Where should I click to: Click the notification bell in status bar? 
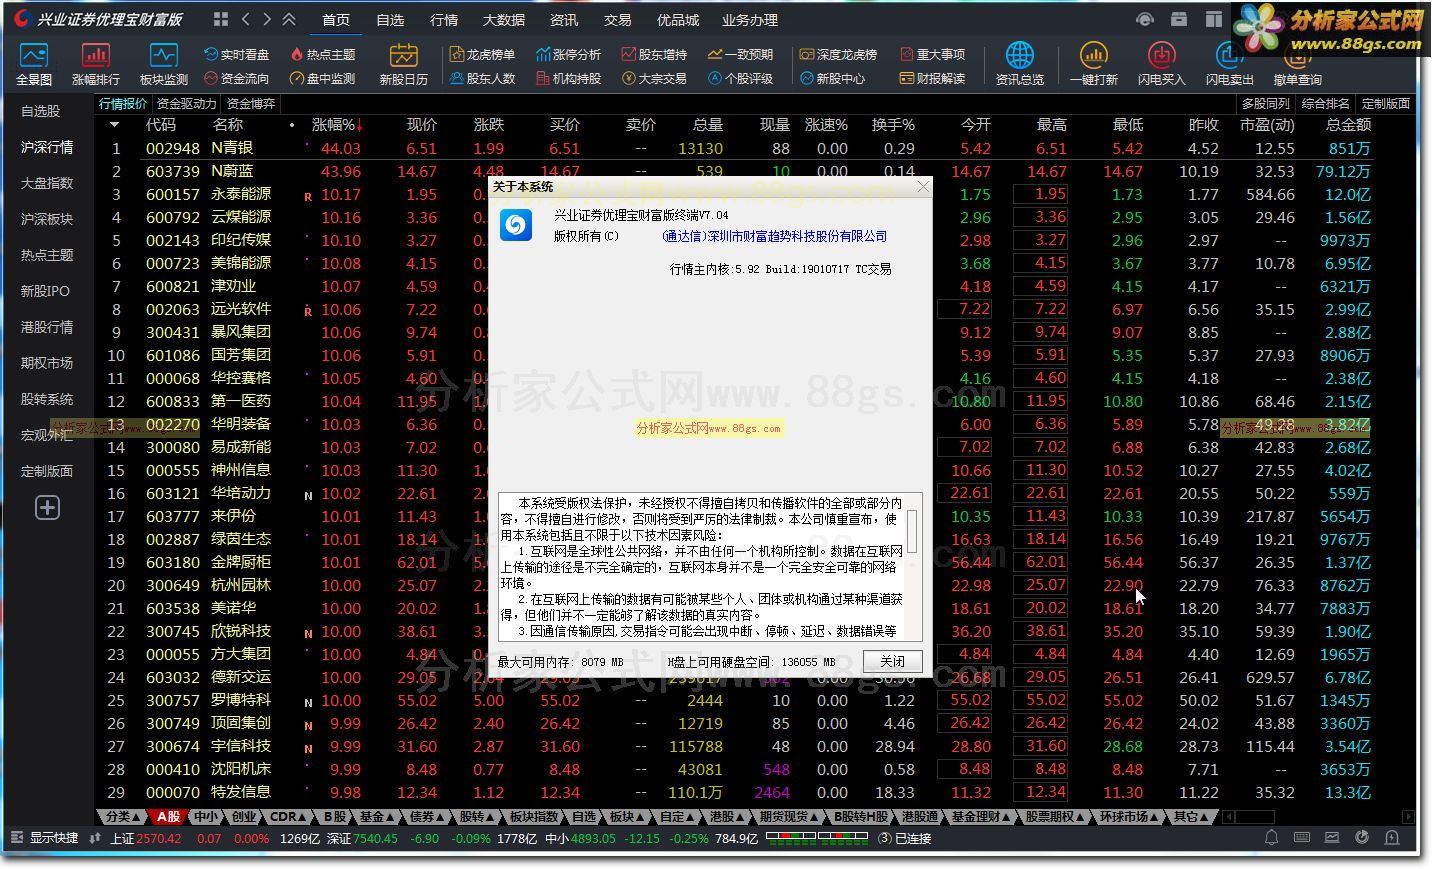tap(1272, 838)
